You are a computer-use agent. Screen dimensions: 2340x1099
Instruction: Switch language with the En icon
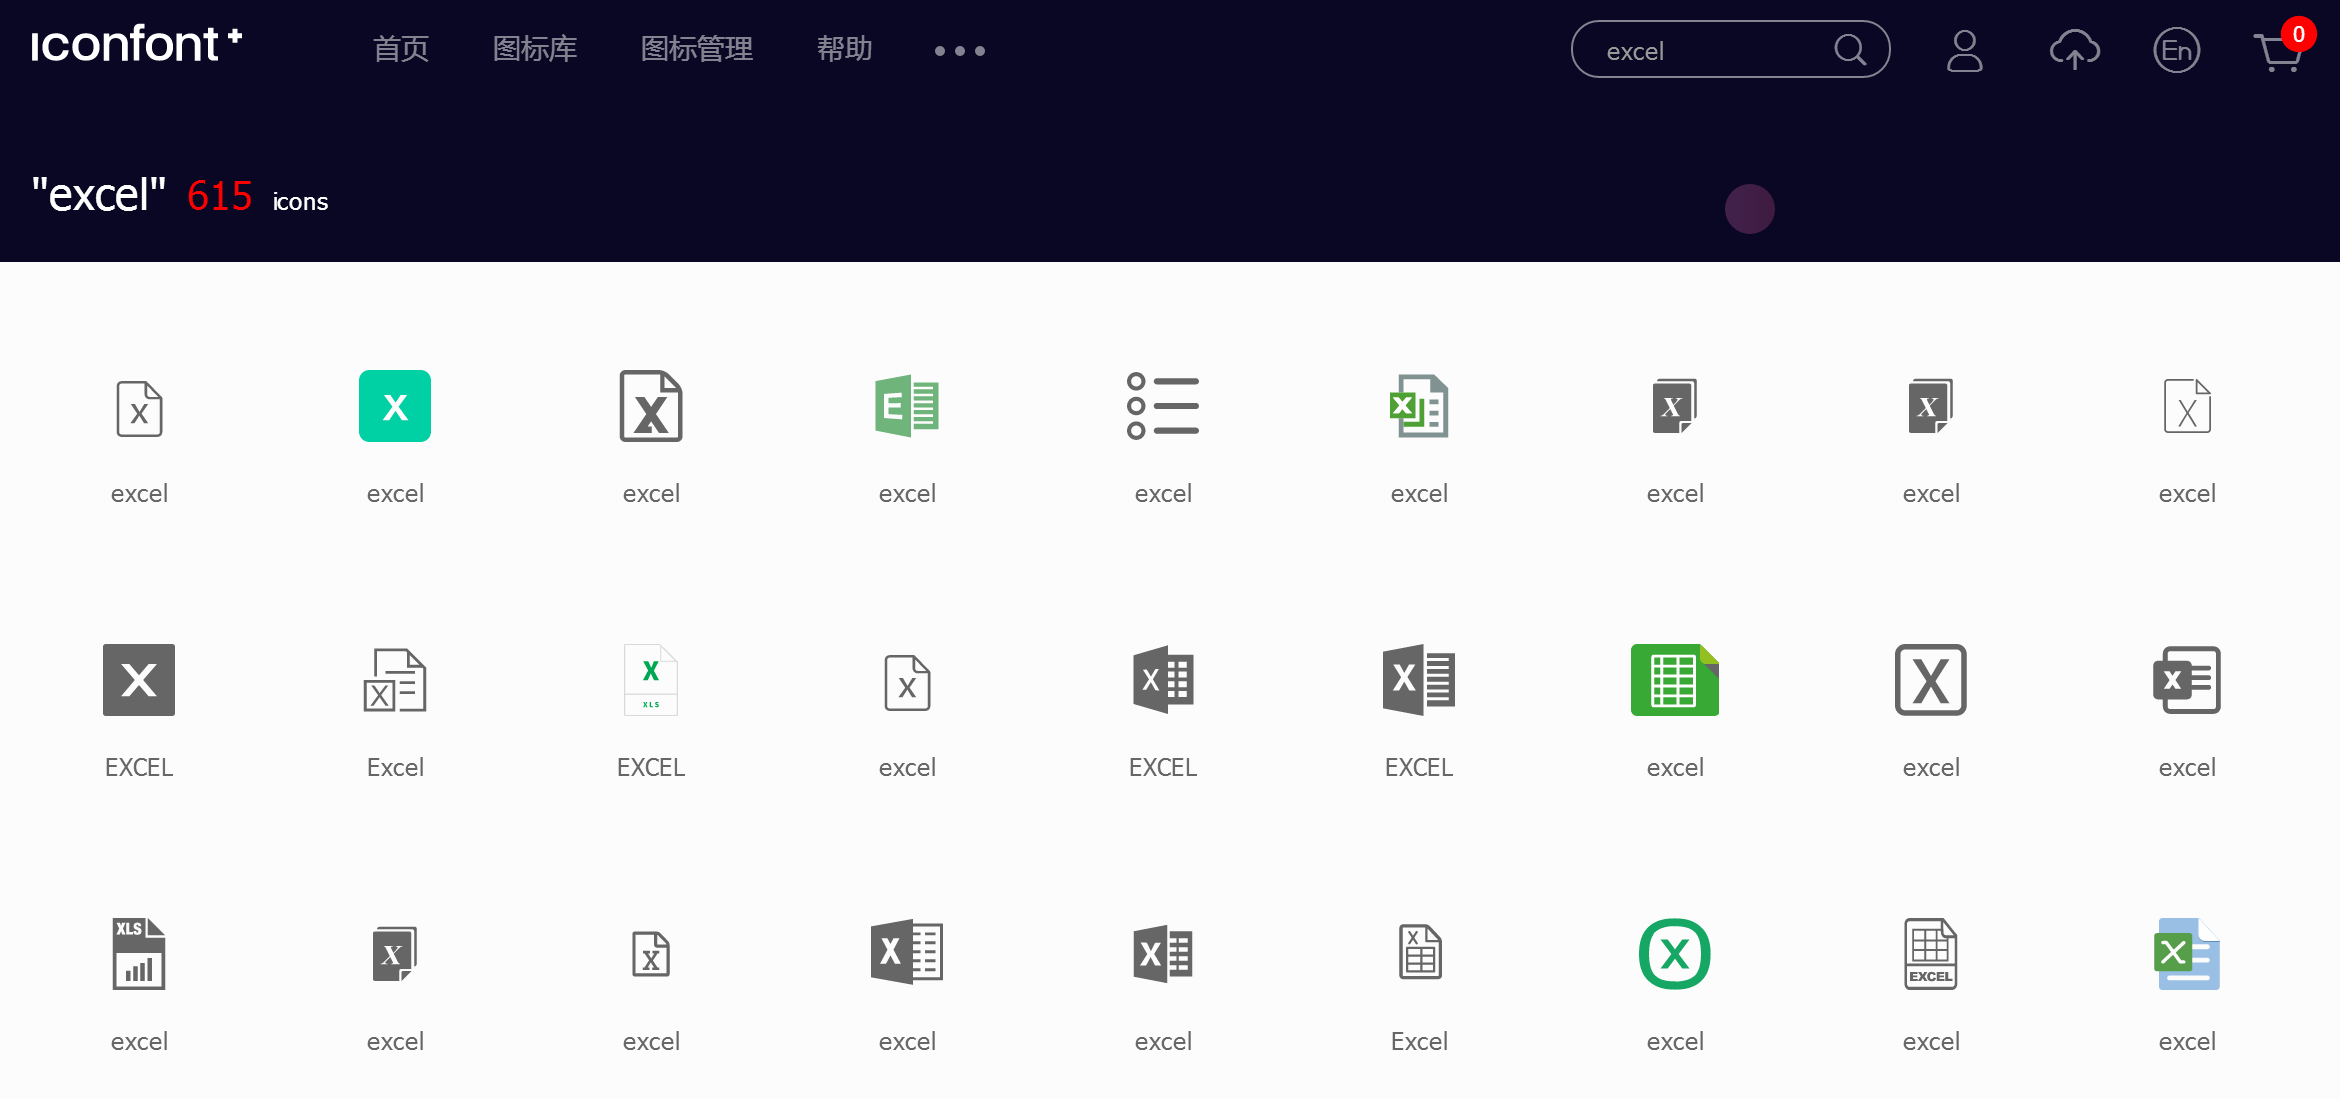coord(2176,50)
